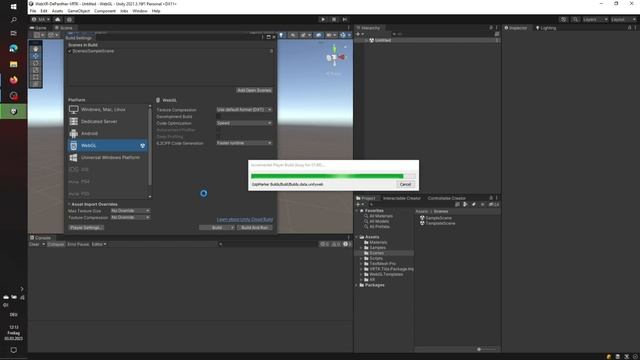Click the Hierarchy add (+) dropdown
This screenshot has width=640, height=360.
coord(360,34)
